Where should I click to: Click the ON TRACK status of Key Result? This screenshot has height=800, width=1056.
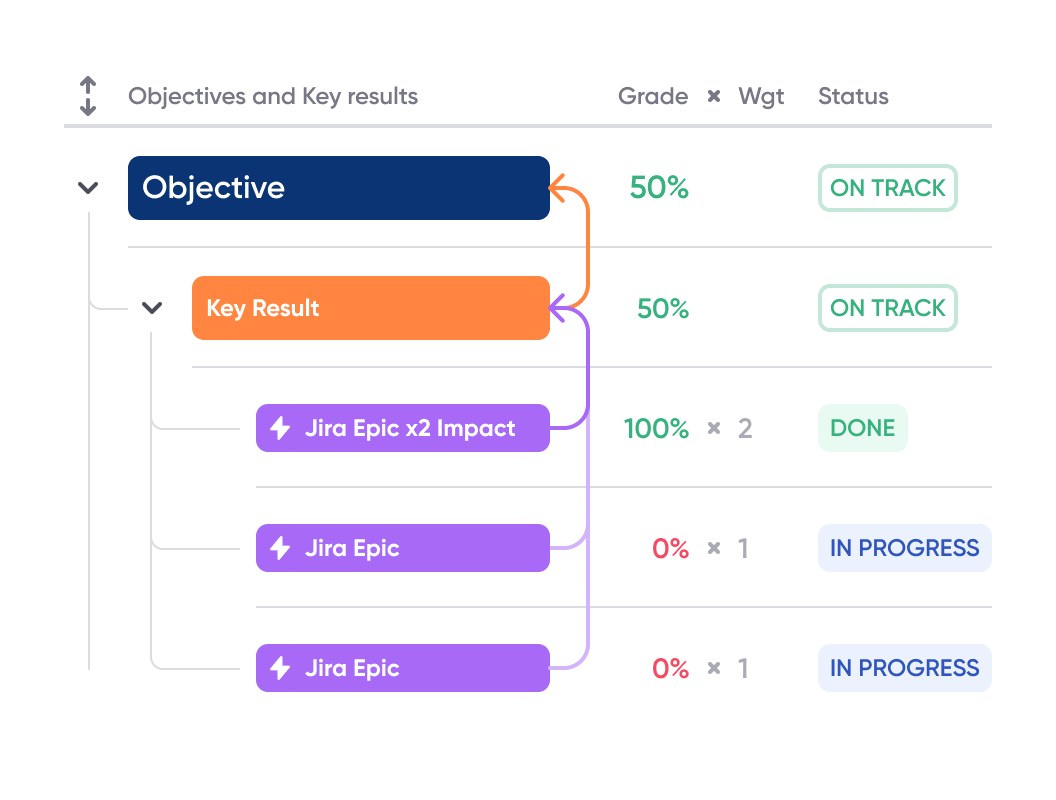[x=888, y=308]
